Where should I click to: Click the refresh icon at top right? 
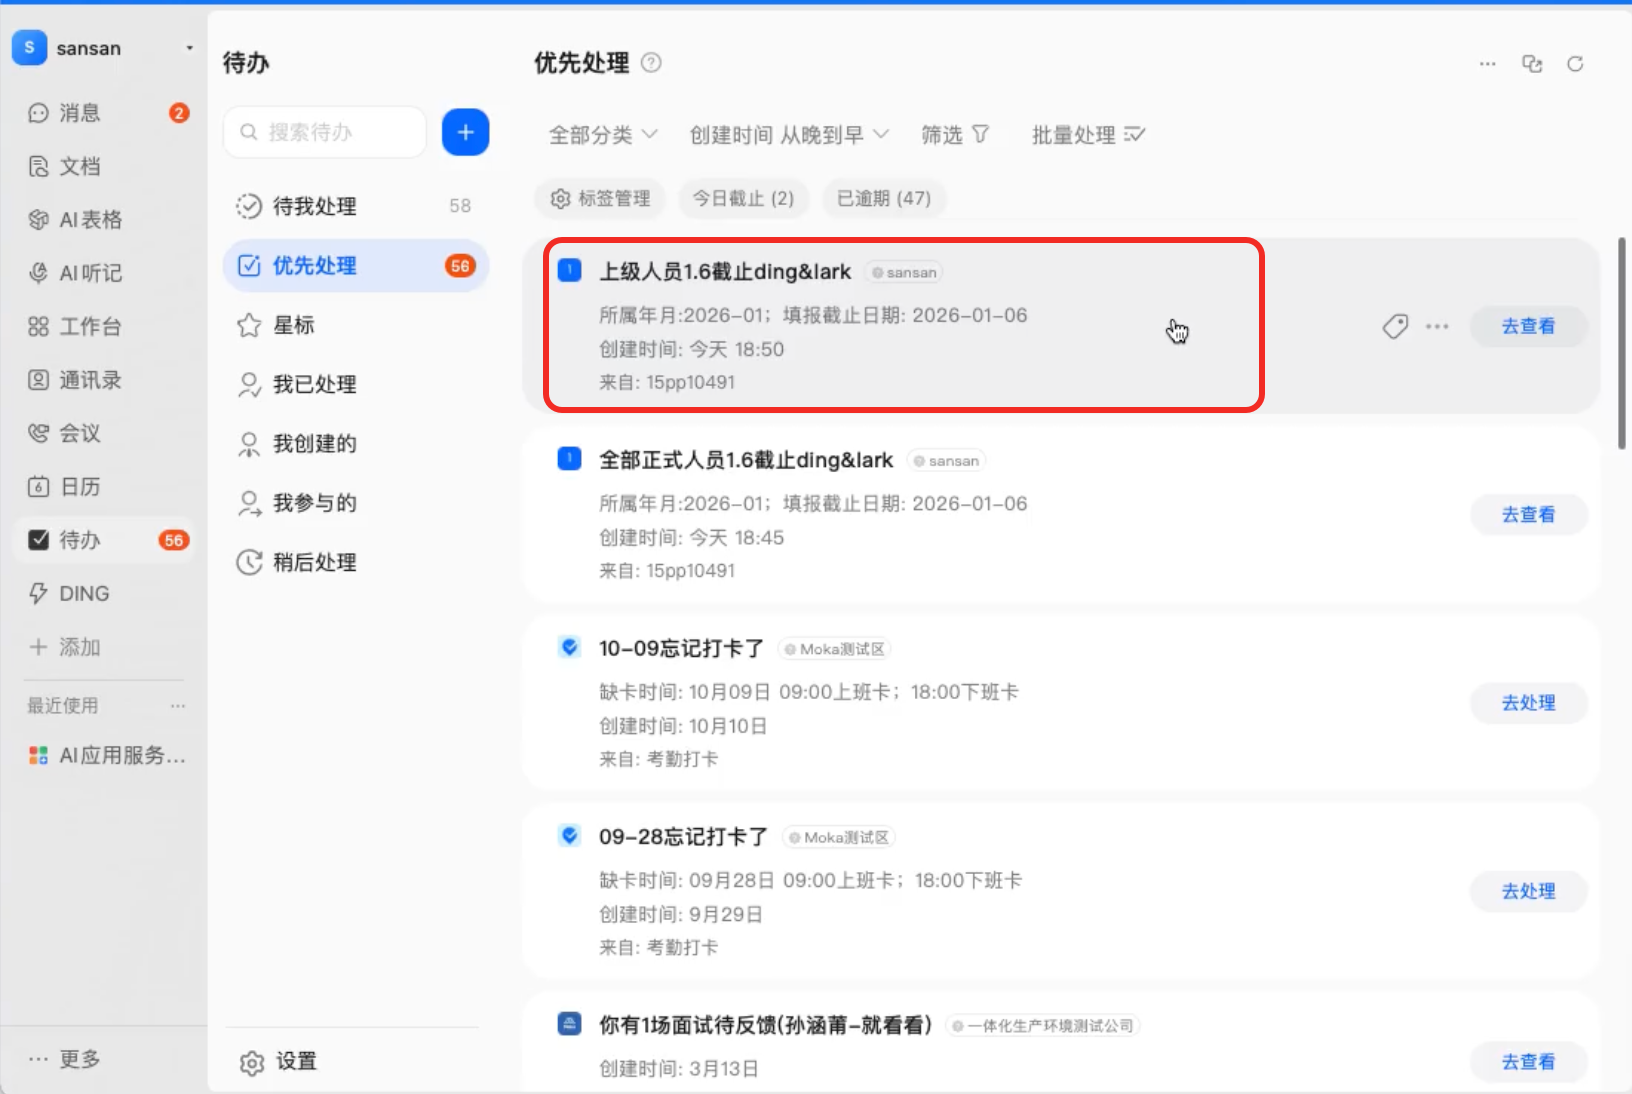tap(1575, 64)
